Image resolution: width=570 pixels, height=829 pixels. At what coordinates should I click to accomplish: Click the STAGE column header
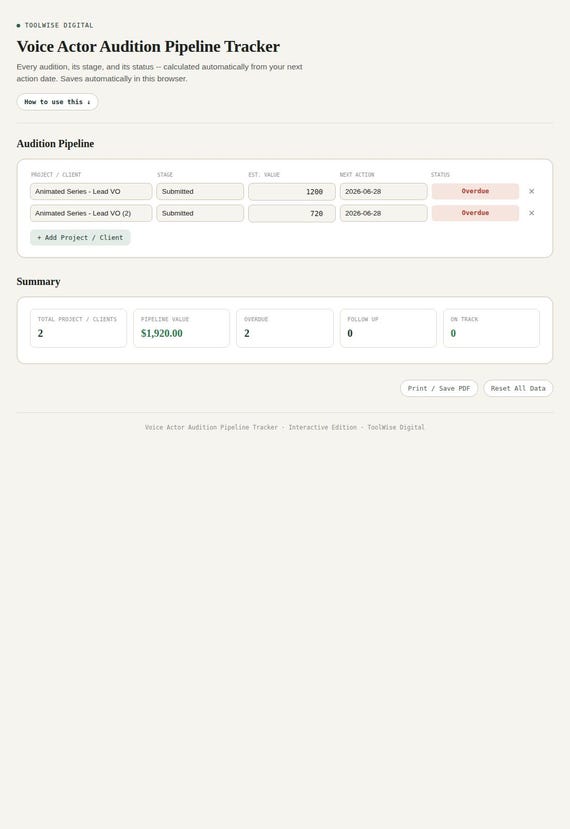click(x=165, y=174)
